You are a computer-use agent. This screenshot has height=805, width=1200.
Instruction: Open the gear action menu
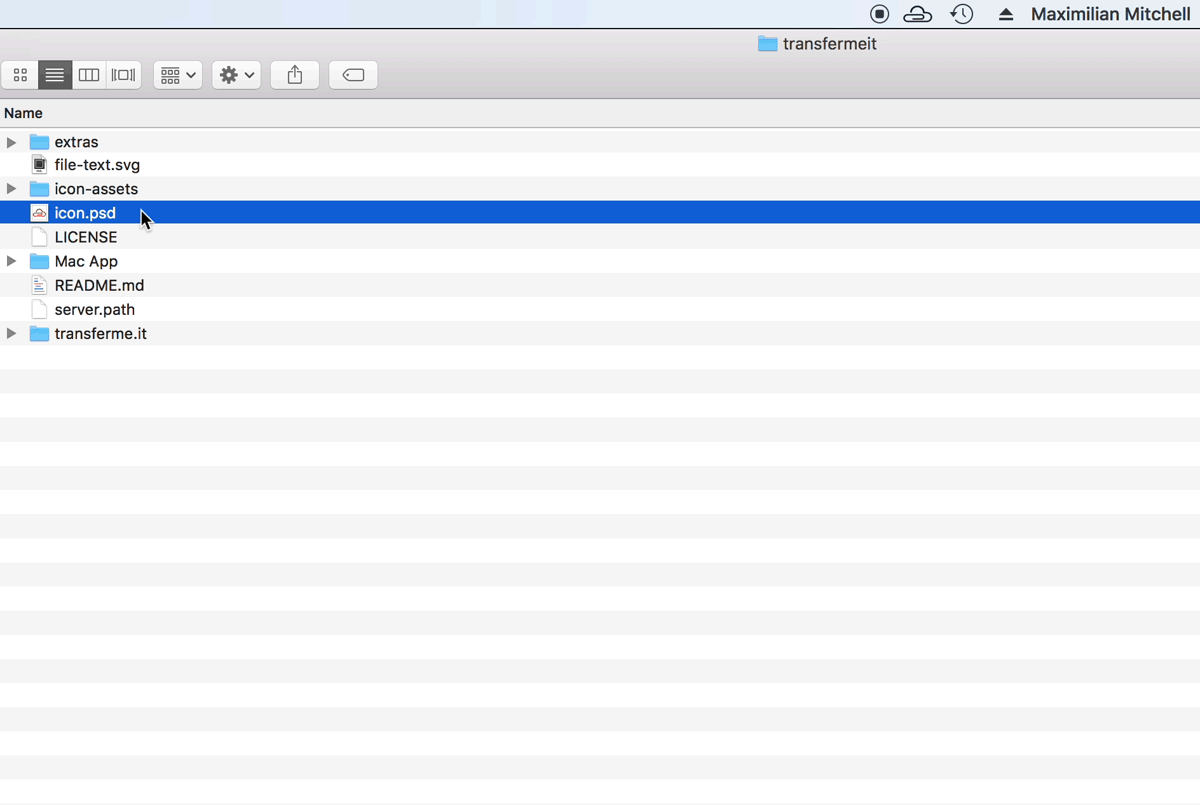(x=236, y=75)
